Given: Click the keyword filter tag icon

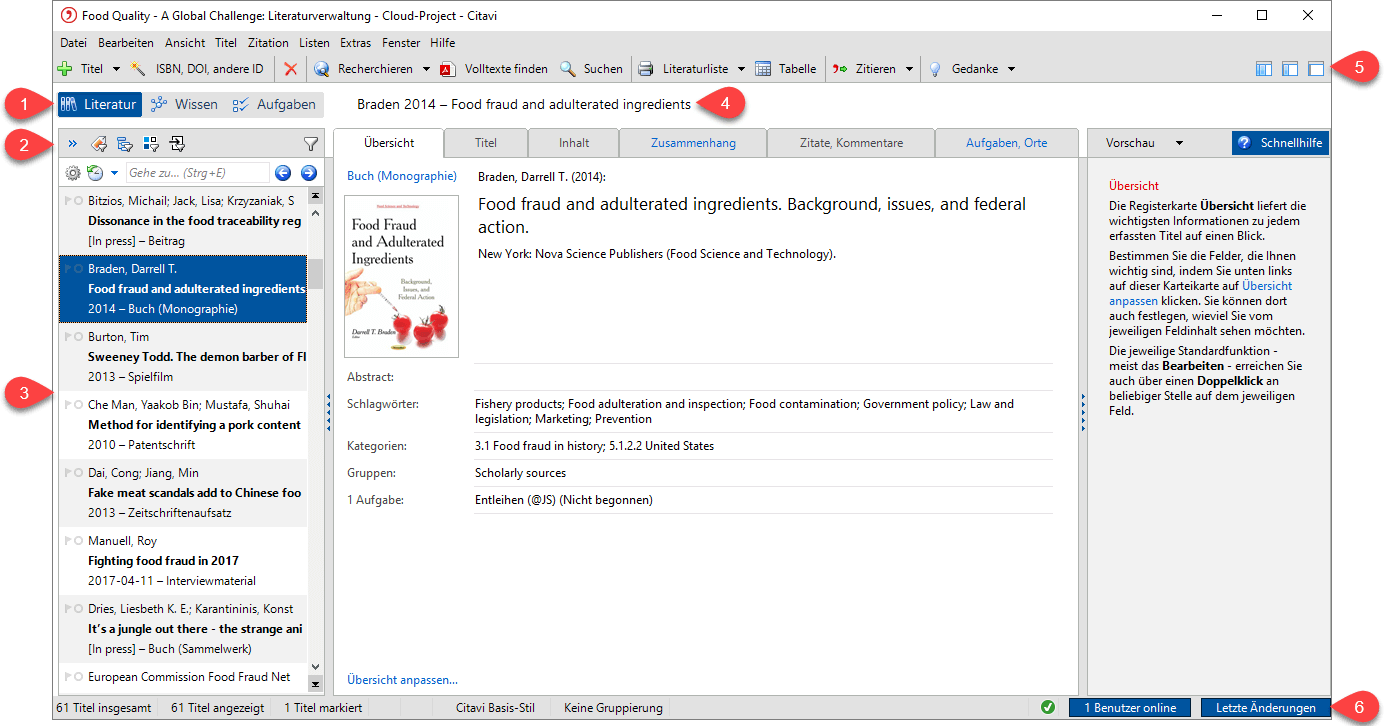Looking at the screenshot, I should coord(100,144).
